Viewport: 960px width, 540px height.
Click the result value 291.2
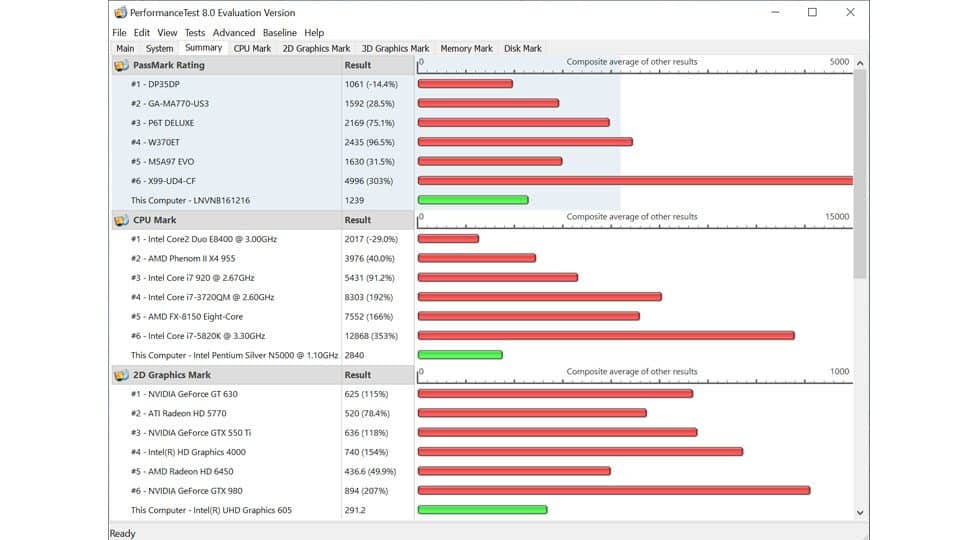click(x=355, y=510)
